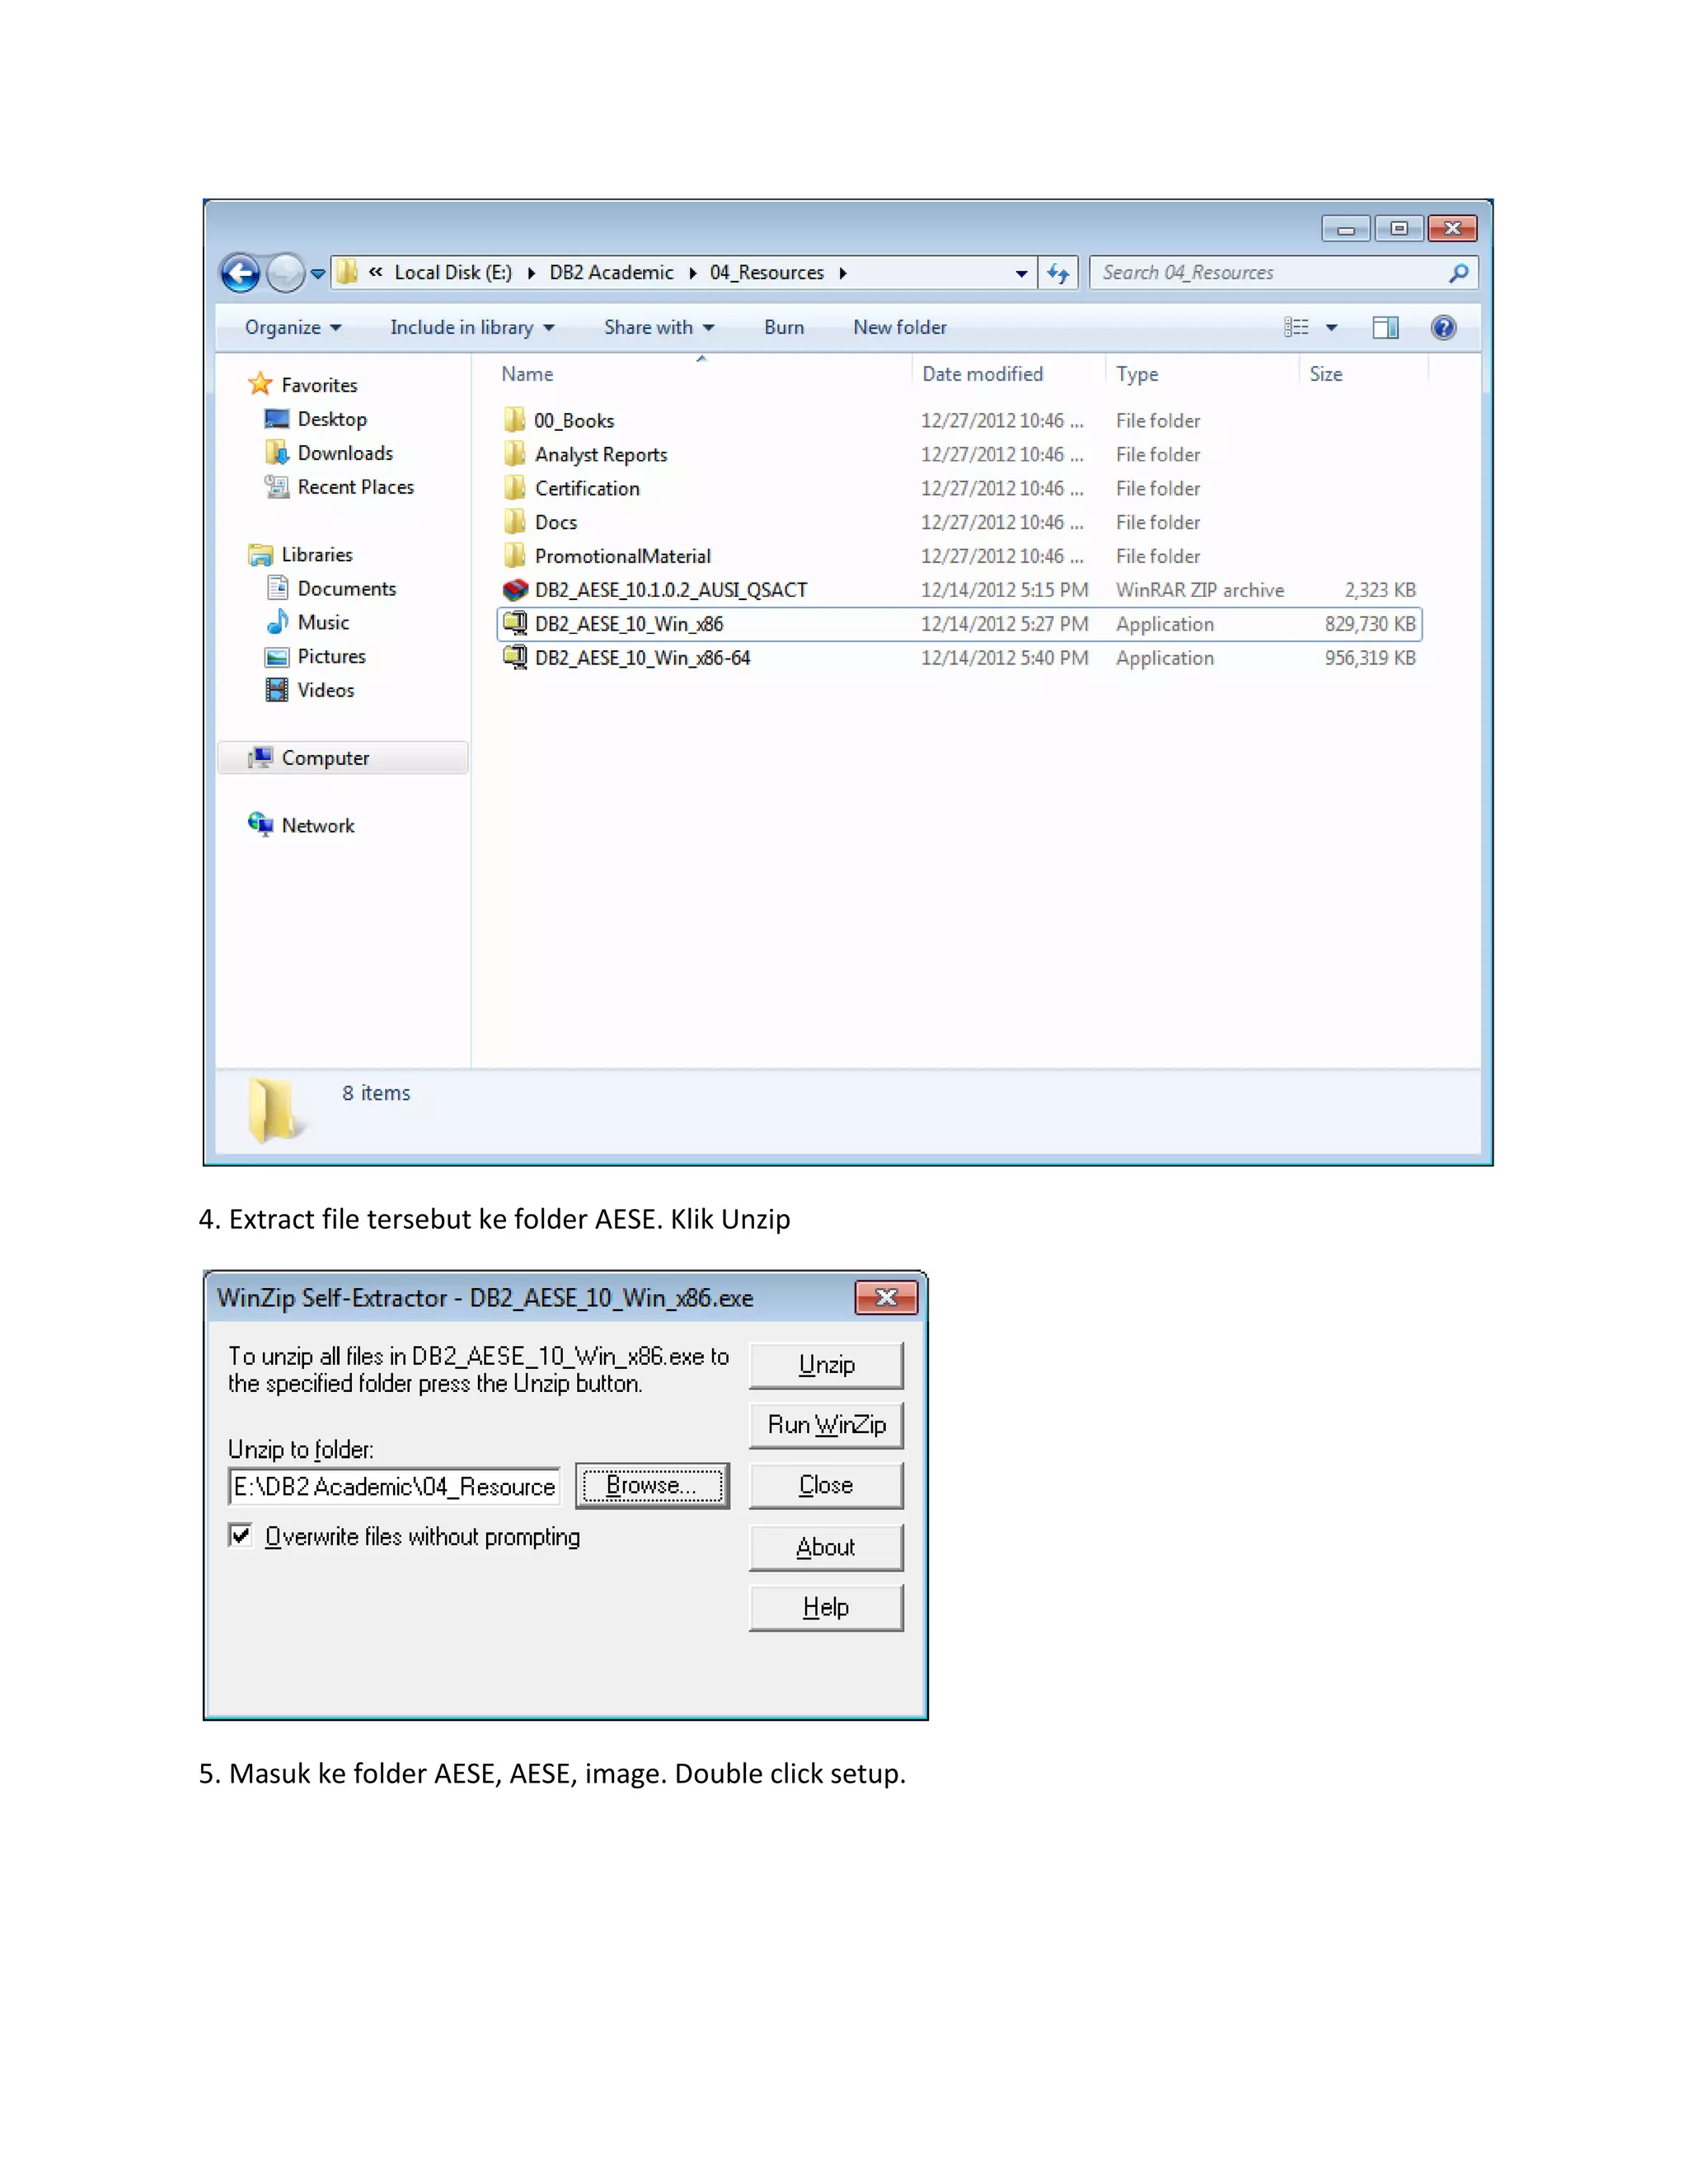Toggle Overwrite files without prompting checkbox
Image resolution: width=1688 pixels, height=2184 pixels.
(x=241, y=1535)
